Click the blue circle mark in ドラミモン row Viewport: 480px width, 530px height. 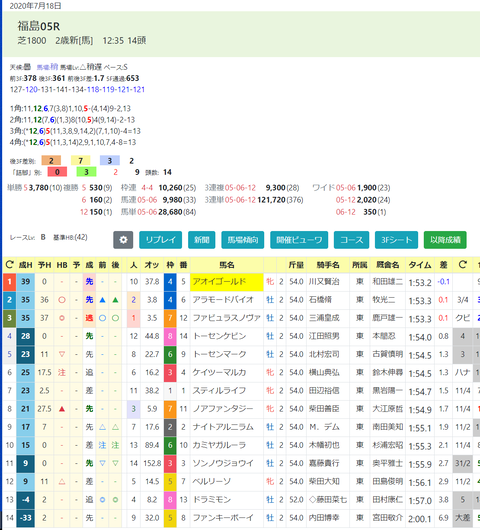(x=102, y=500)
